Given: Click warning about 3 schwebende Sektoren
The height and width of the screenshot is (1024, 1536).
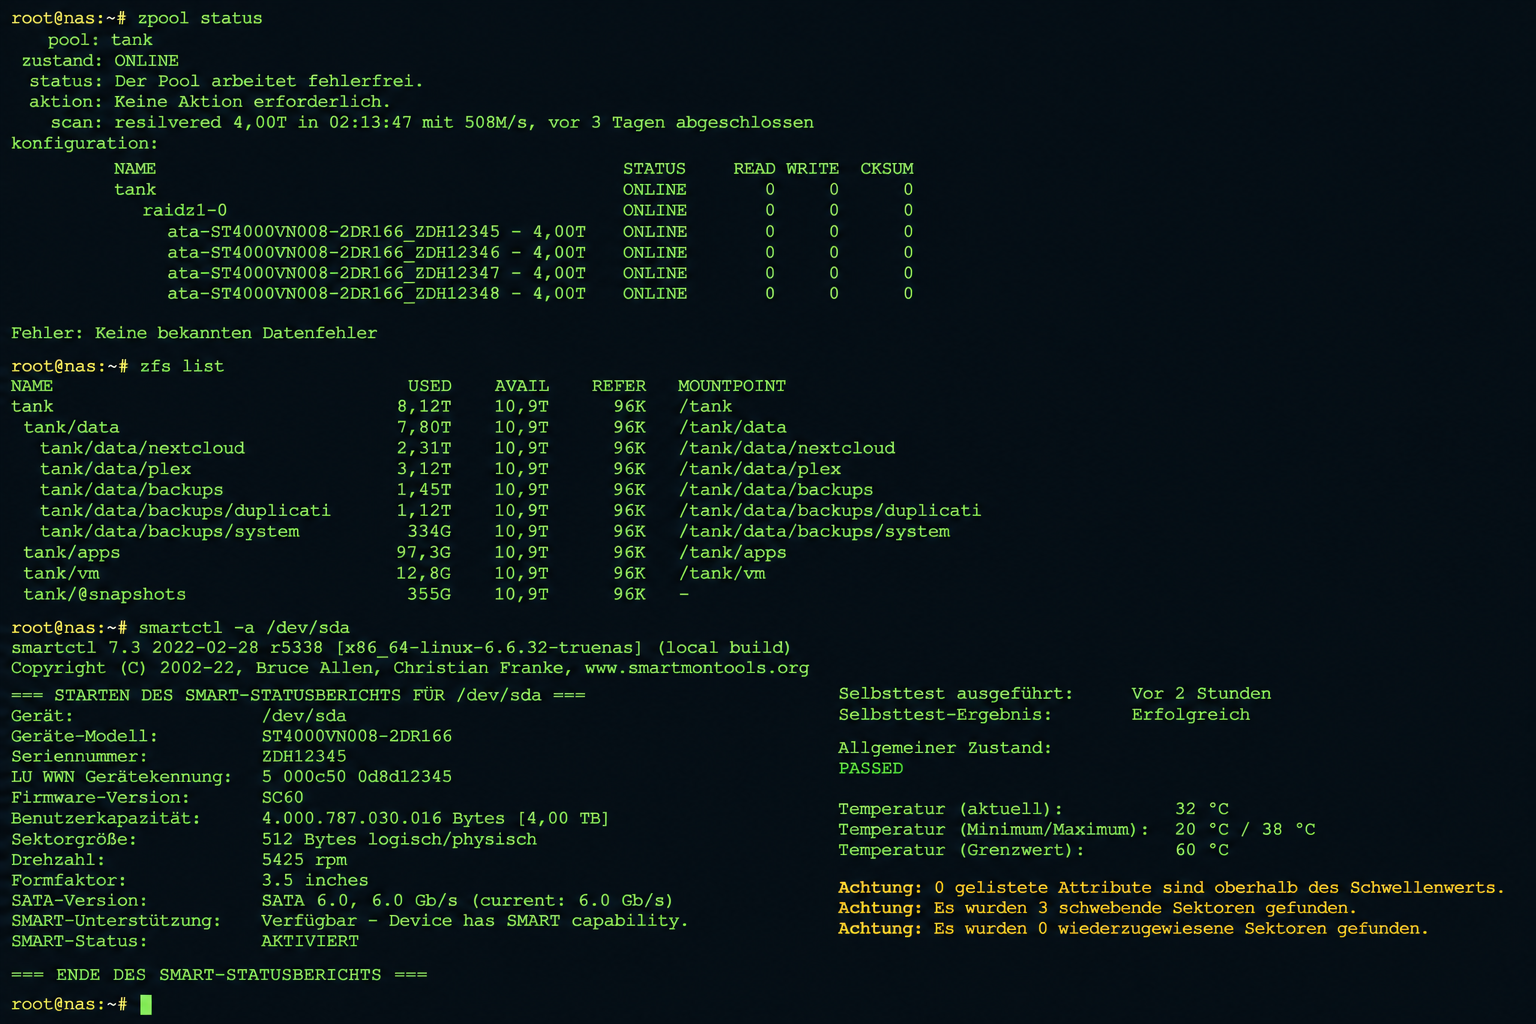Looking at the screenshot, I should [1097, 908].
